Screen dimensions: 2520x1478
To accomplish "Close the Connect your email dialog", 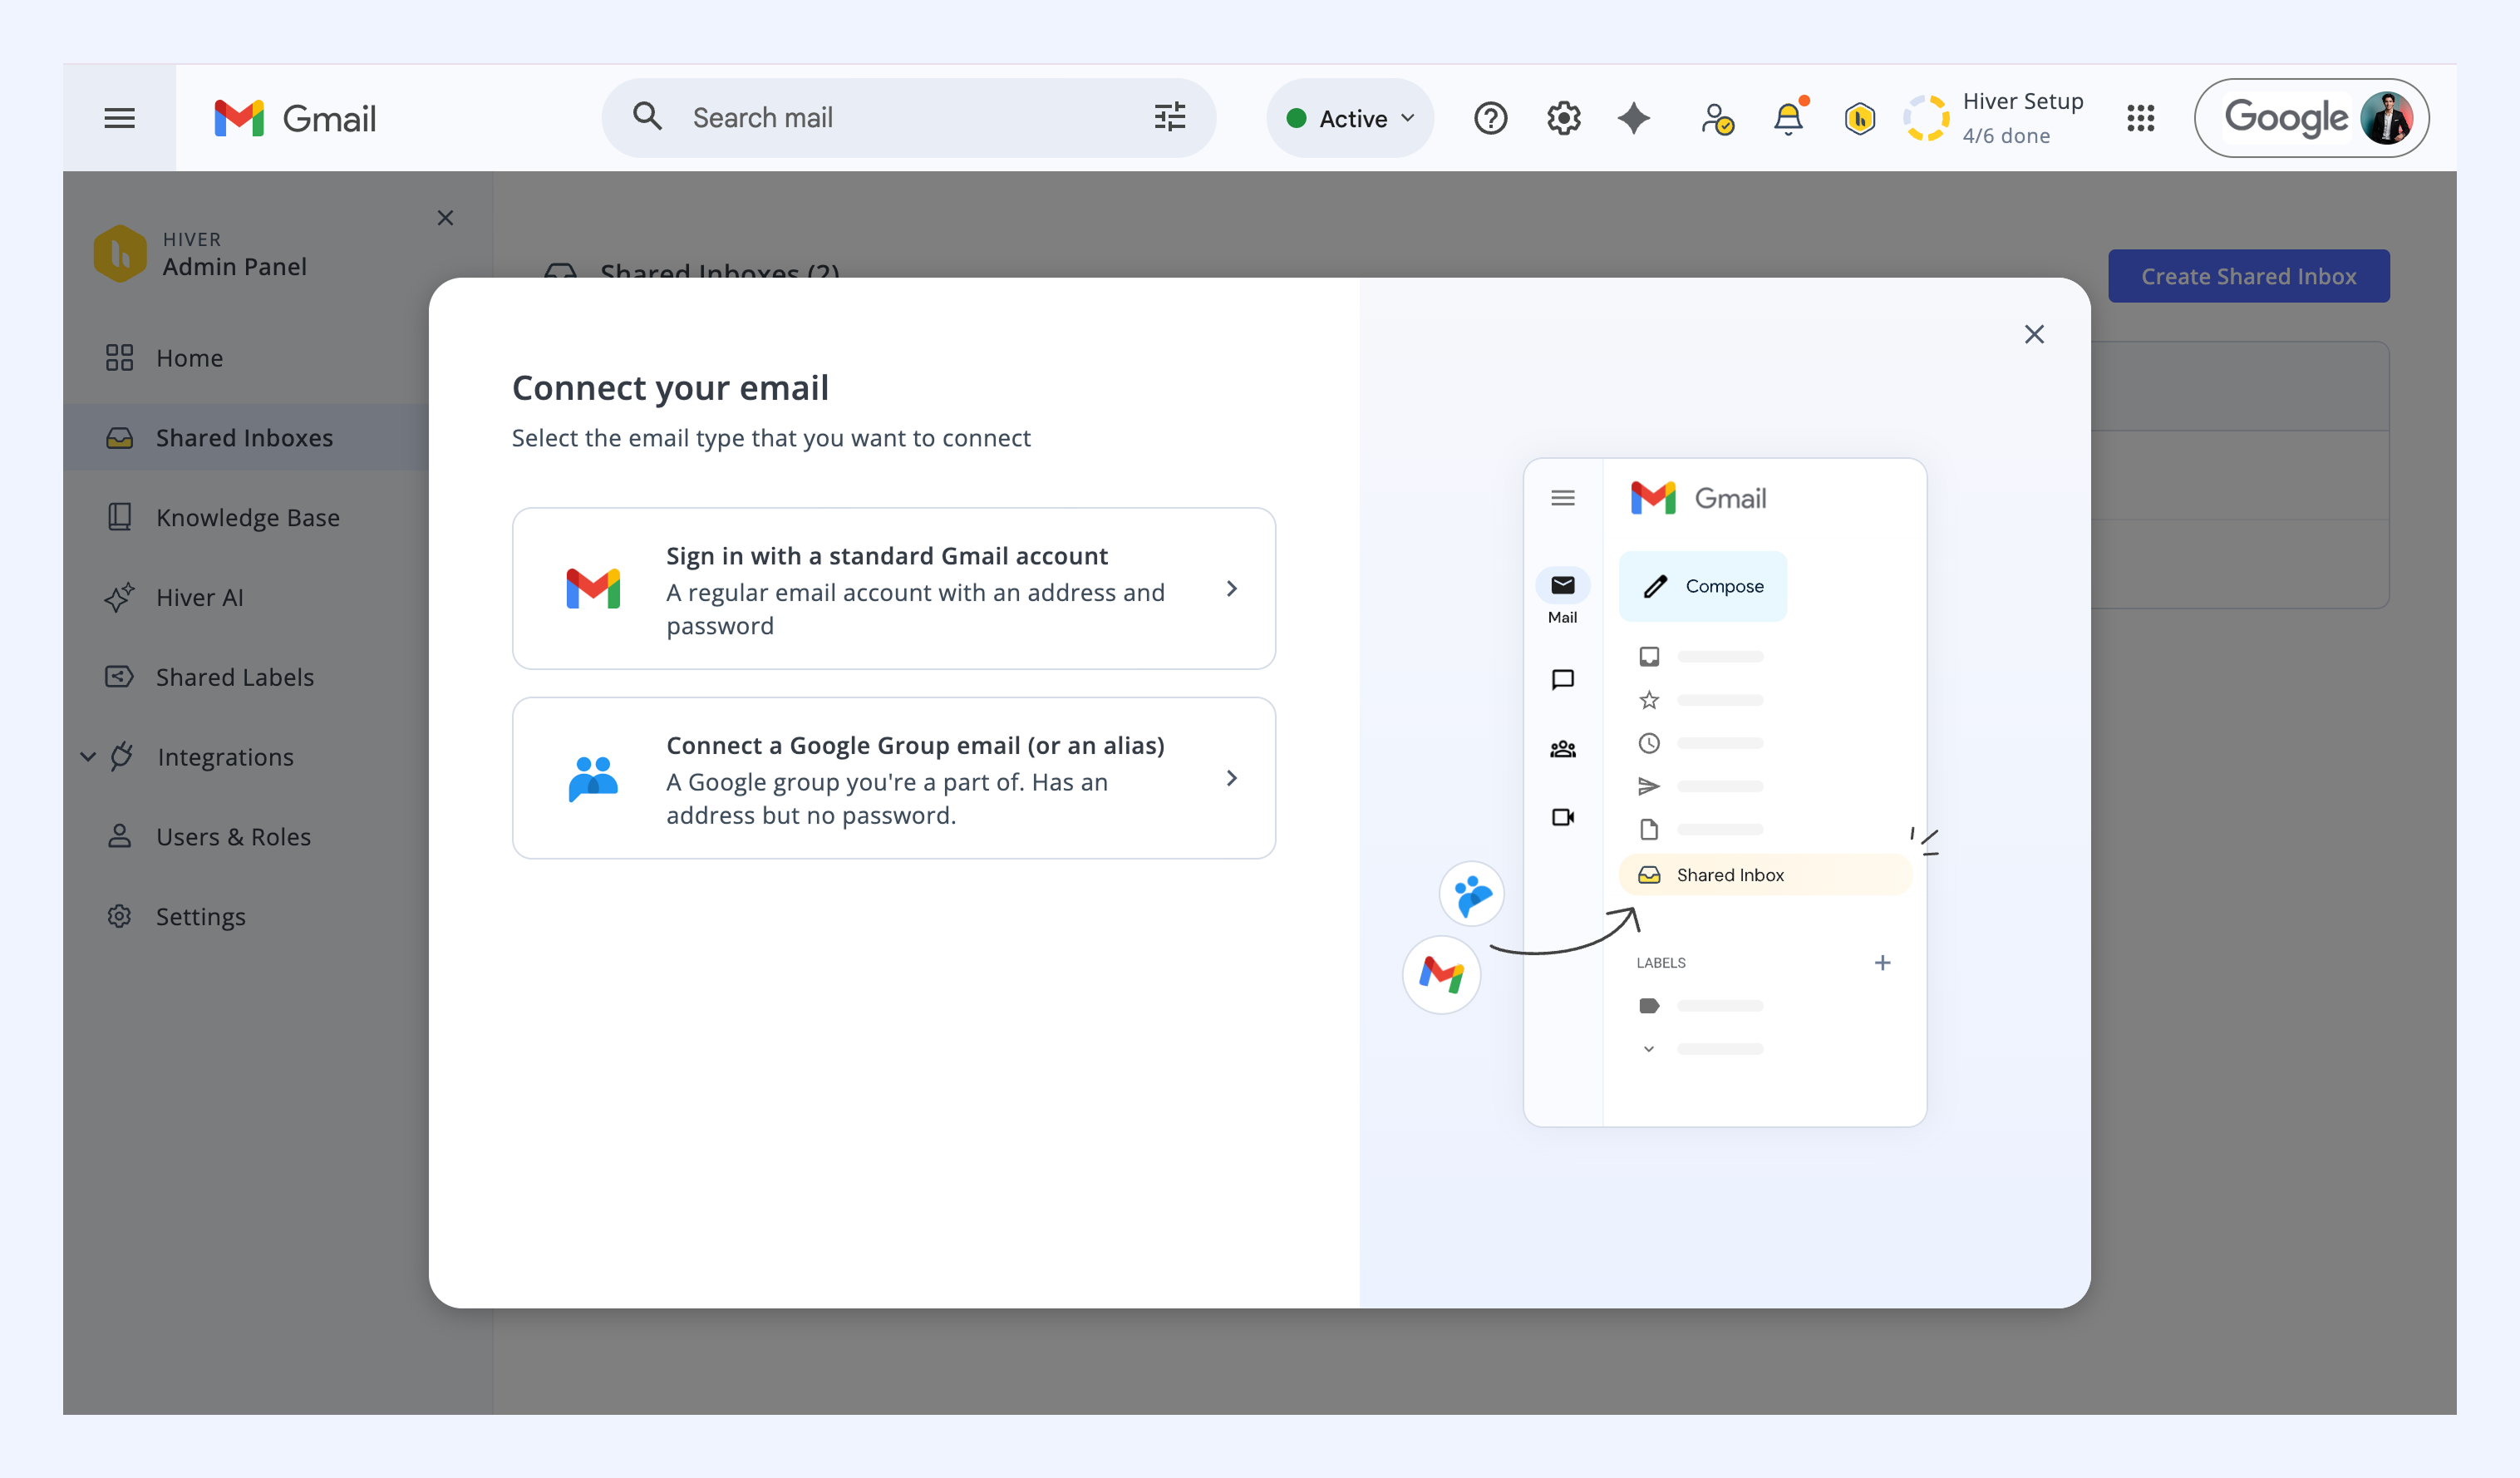I will point(2034,334).
